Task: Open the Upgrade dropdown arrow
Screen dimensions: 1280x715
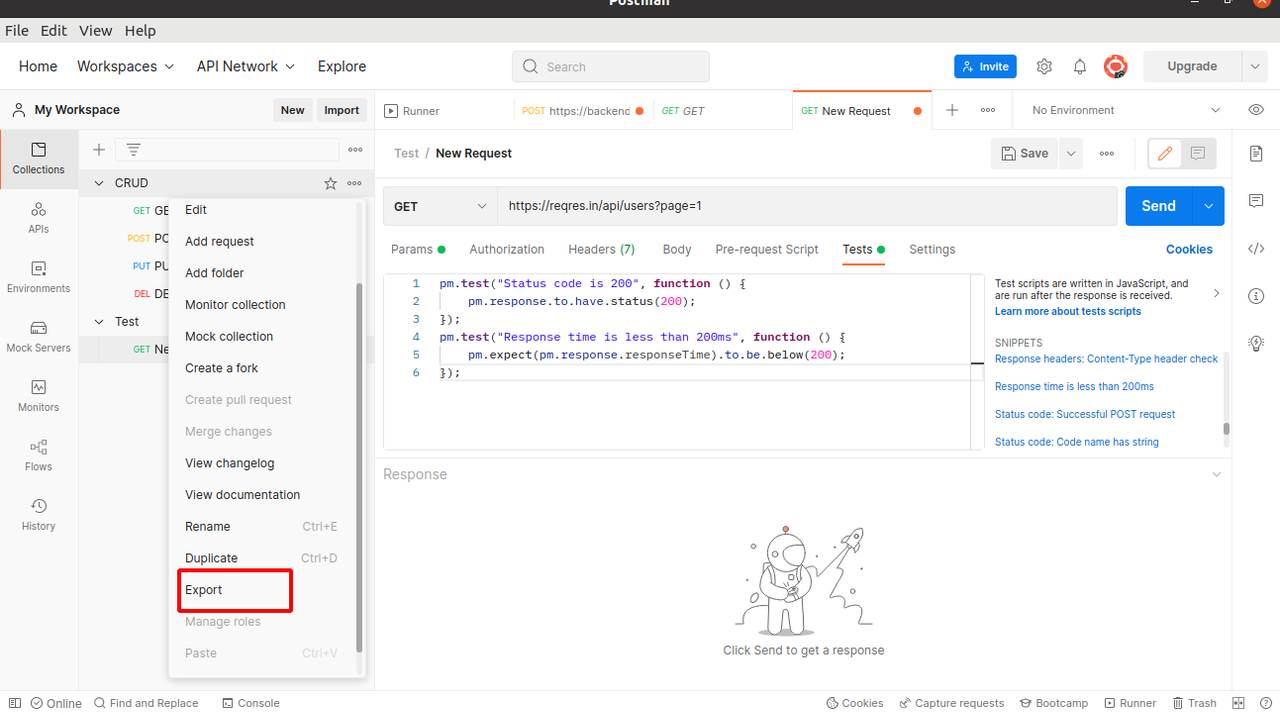Action: (x=1255, y=66)
